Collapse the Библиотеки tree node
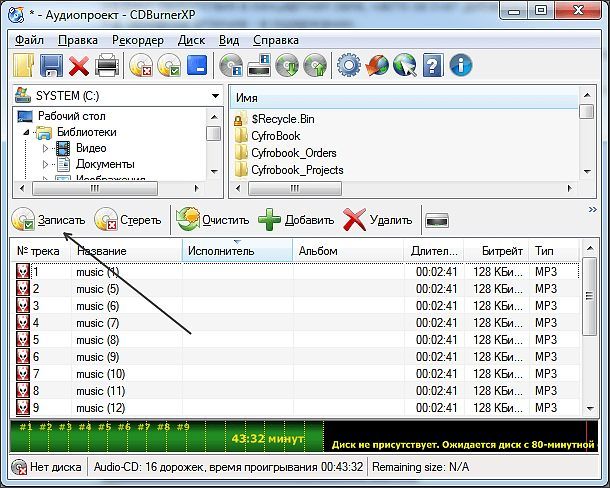The width and height of the screenshot is (610, 488). click(26, 132)
